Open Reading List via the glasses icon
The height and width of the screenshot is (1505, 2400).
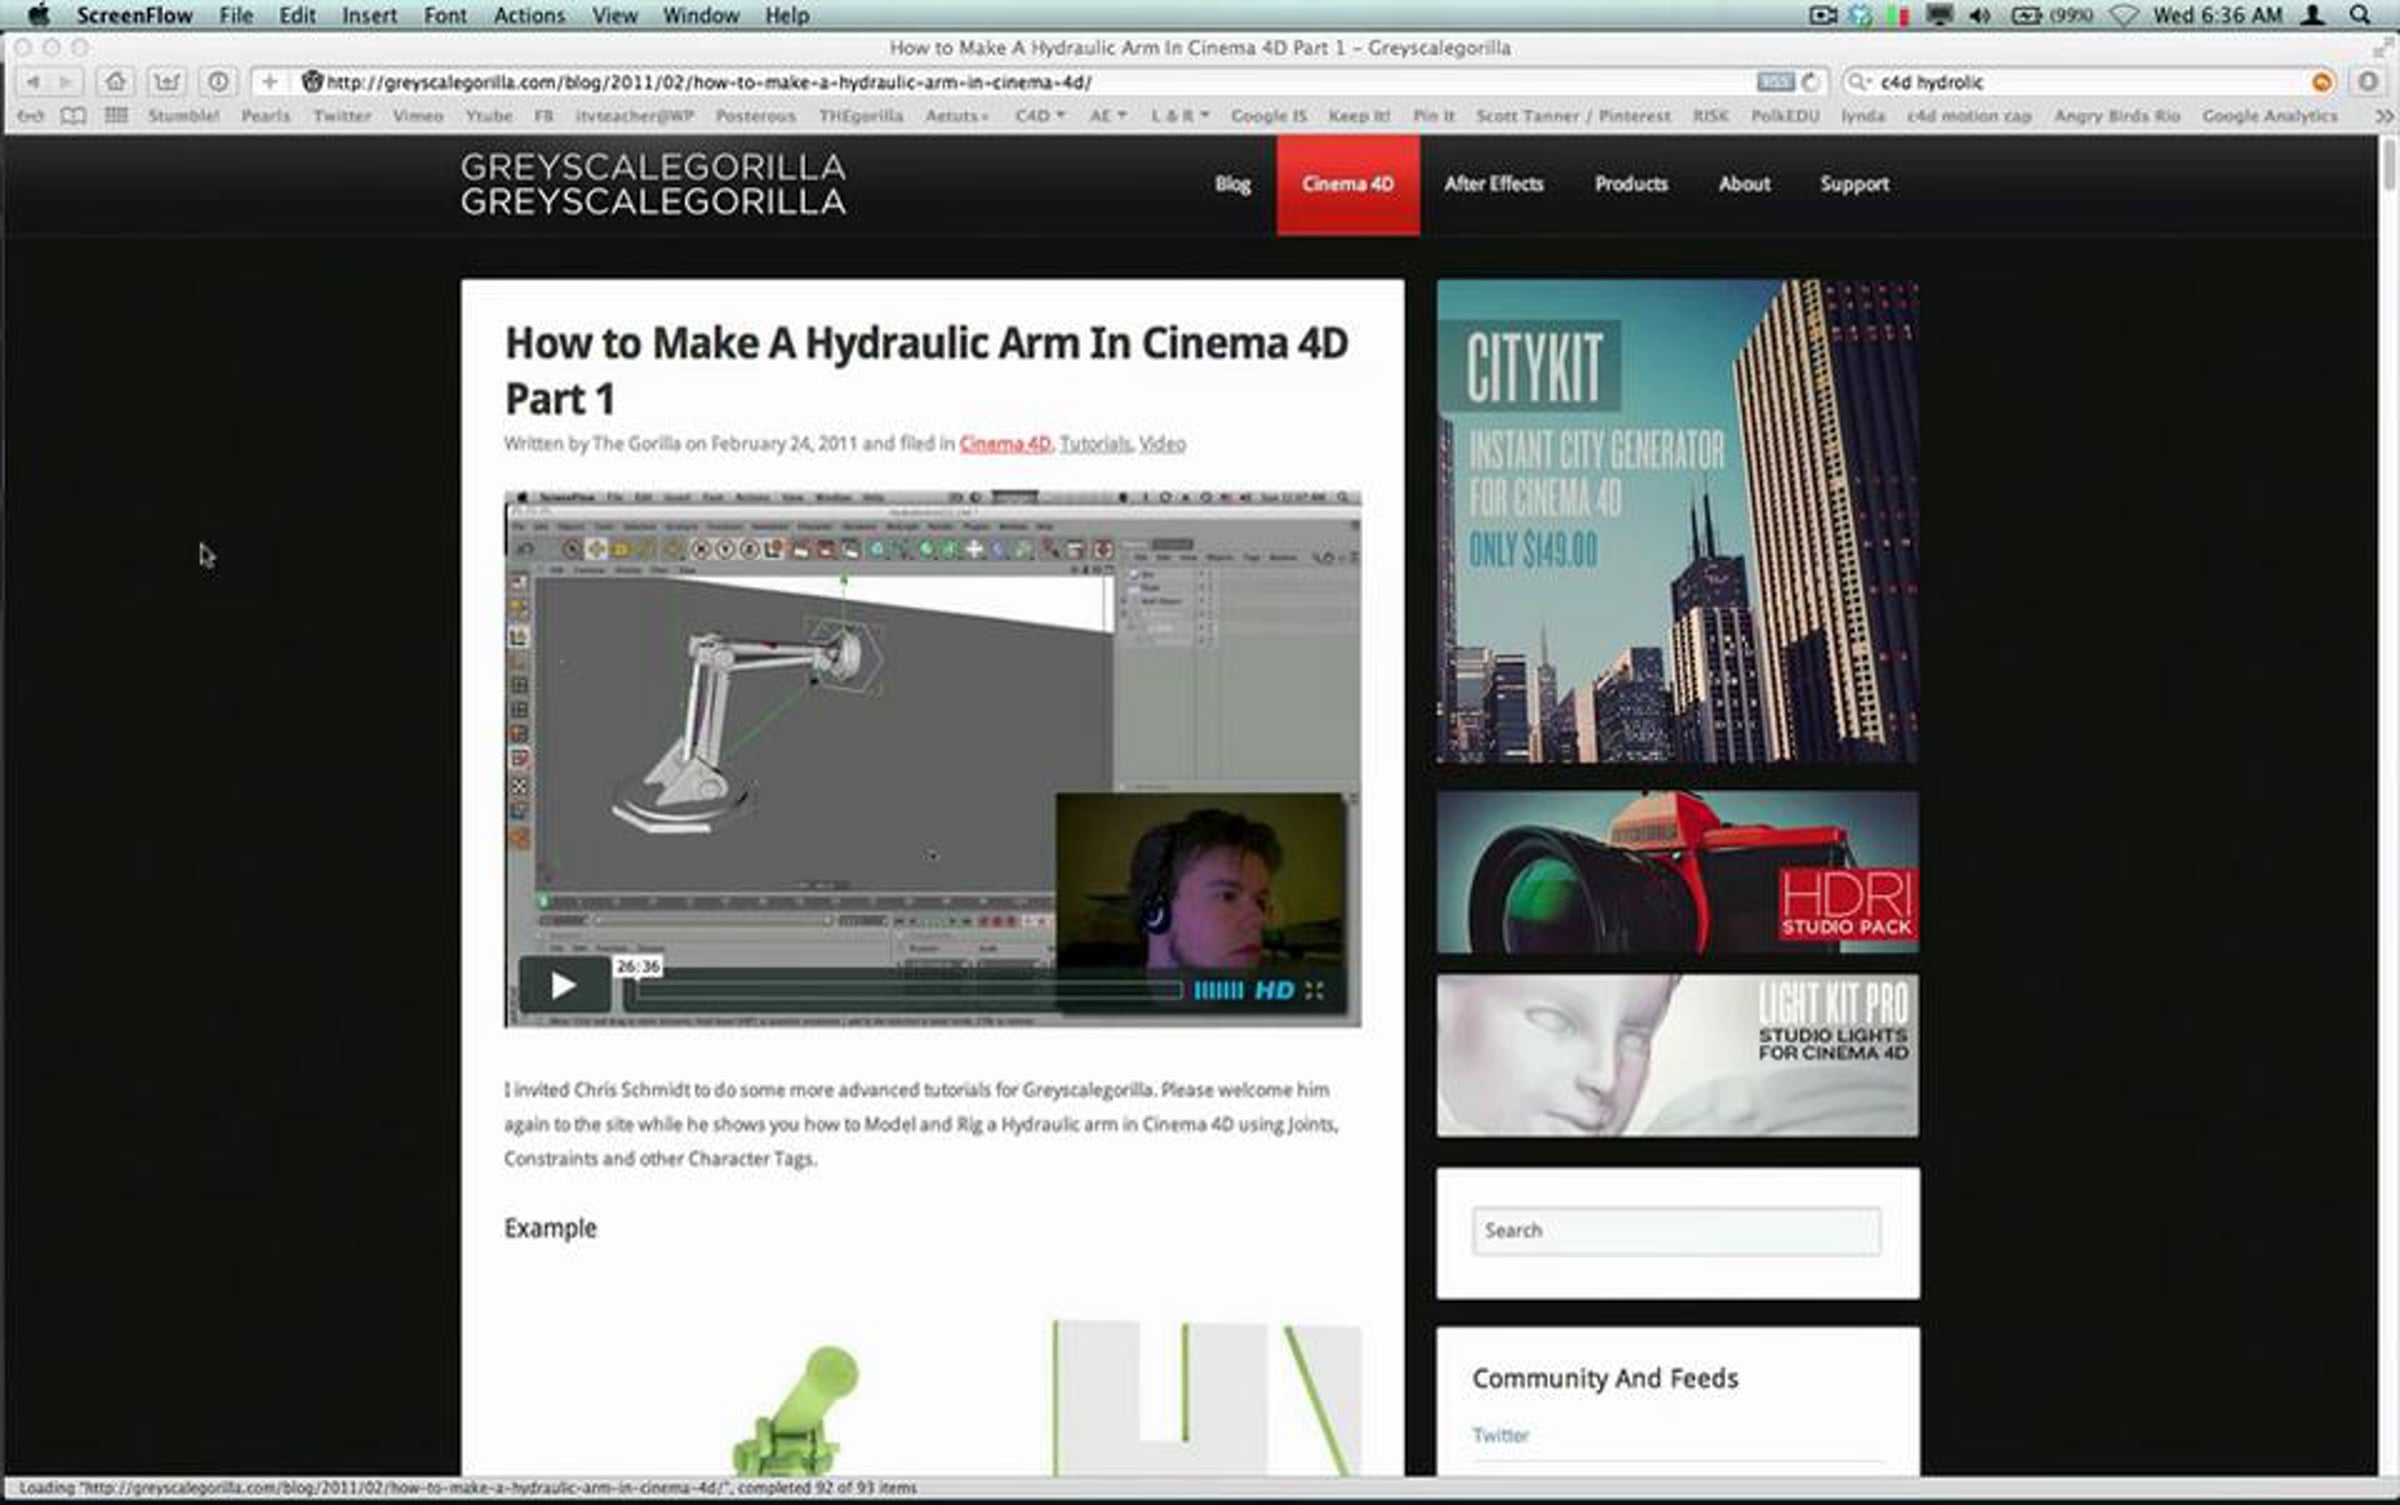(31, 116)
